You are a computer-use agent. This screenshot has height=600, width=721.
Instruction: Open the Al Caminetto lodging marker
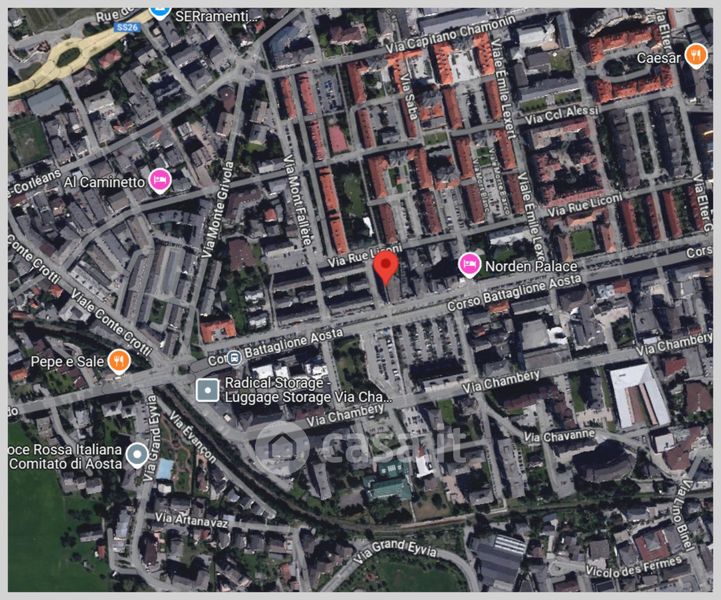(x=159, y=180)
